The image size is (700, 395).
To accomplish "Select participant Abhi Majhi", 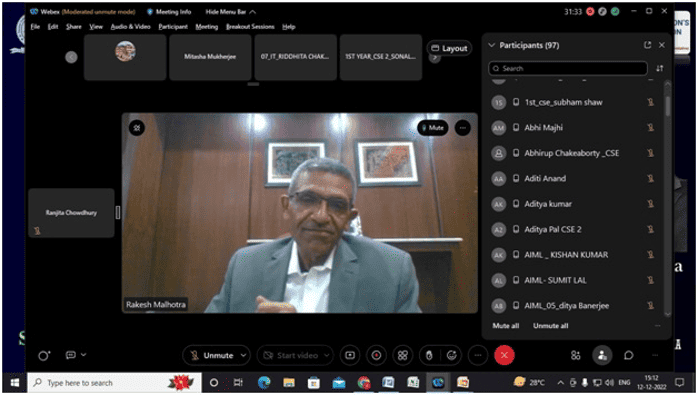I will click(573, 128).
